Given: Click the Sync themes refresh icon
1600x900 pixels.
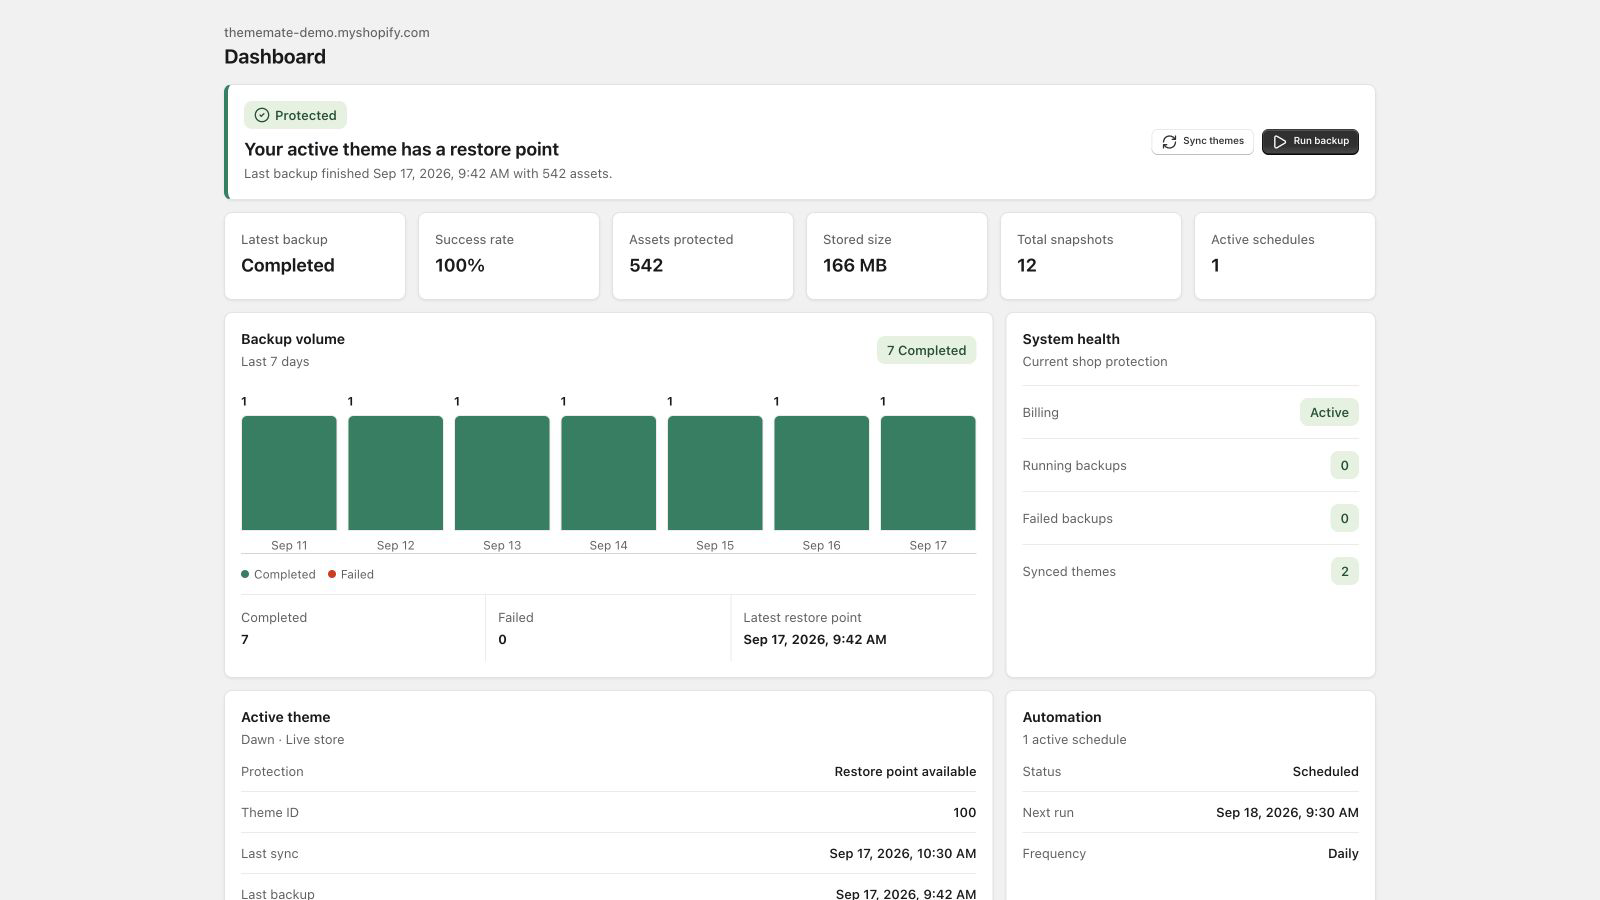Looking at the screenshot, I should (1169, 142).
